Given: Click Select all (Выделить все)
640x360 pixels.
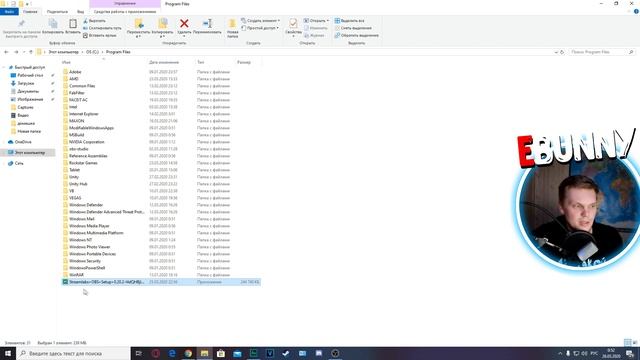Looking at the screenshot, I should point(349,21).
